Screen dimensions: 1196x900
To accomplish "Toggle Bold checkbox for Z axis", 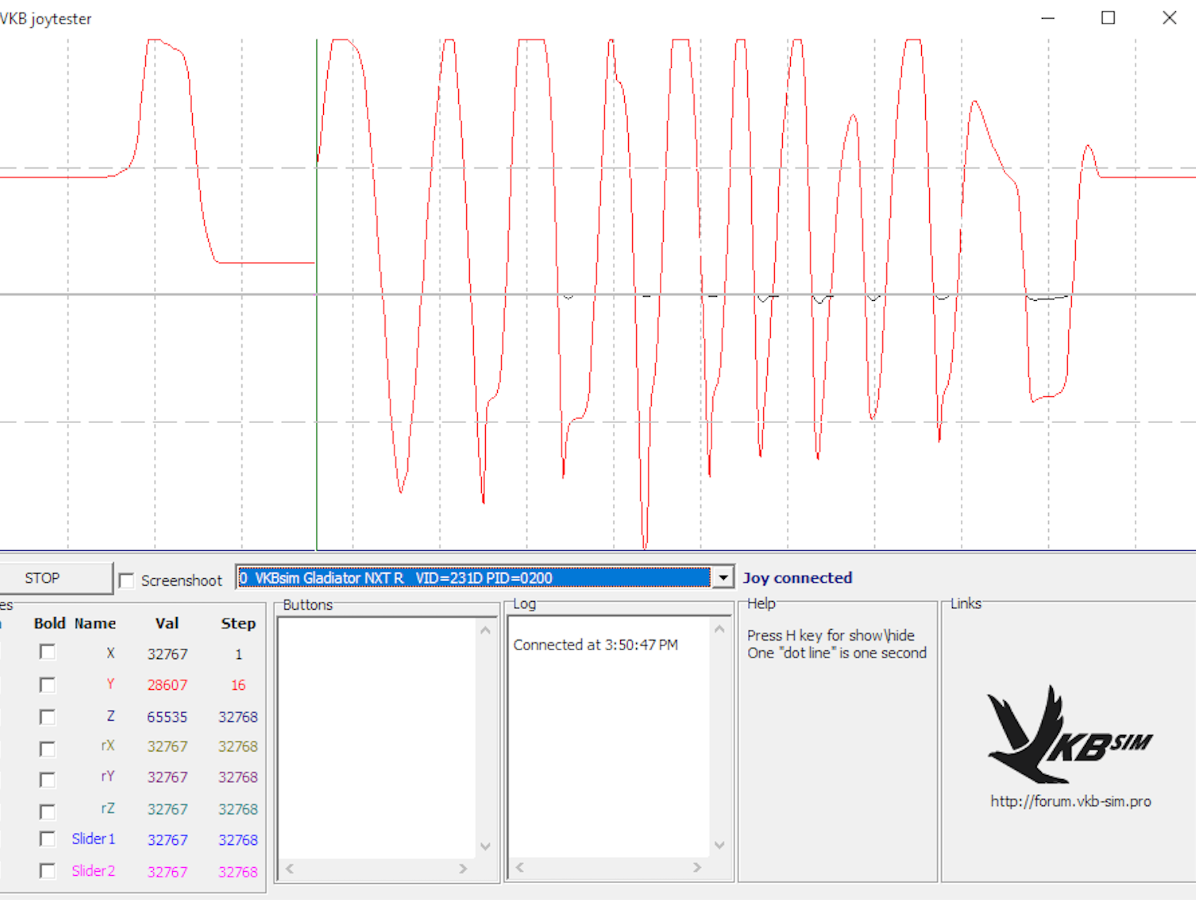I will tap(47, 716).
